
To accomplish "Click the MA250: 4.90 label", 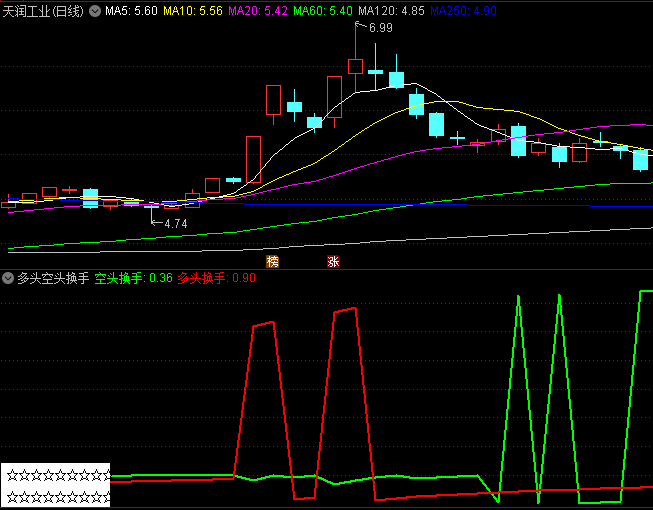I will [x=463, y=11].
